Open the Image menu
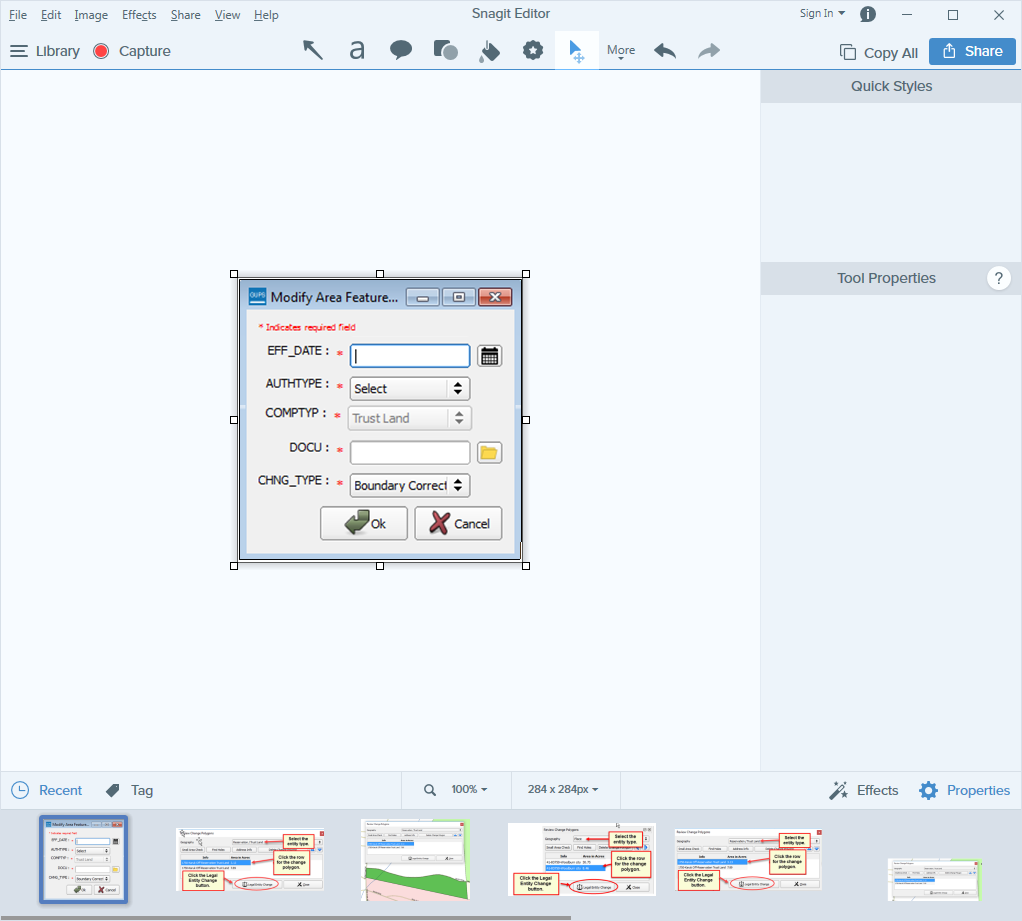 point(91,15)
